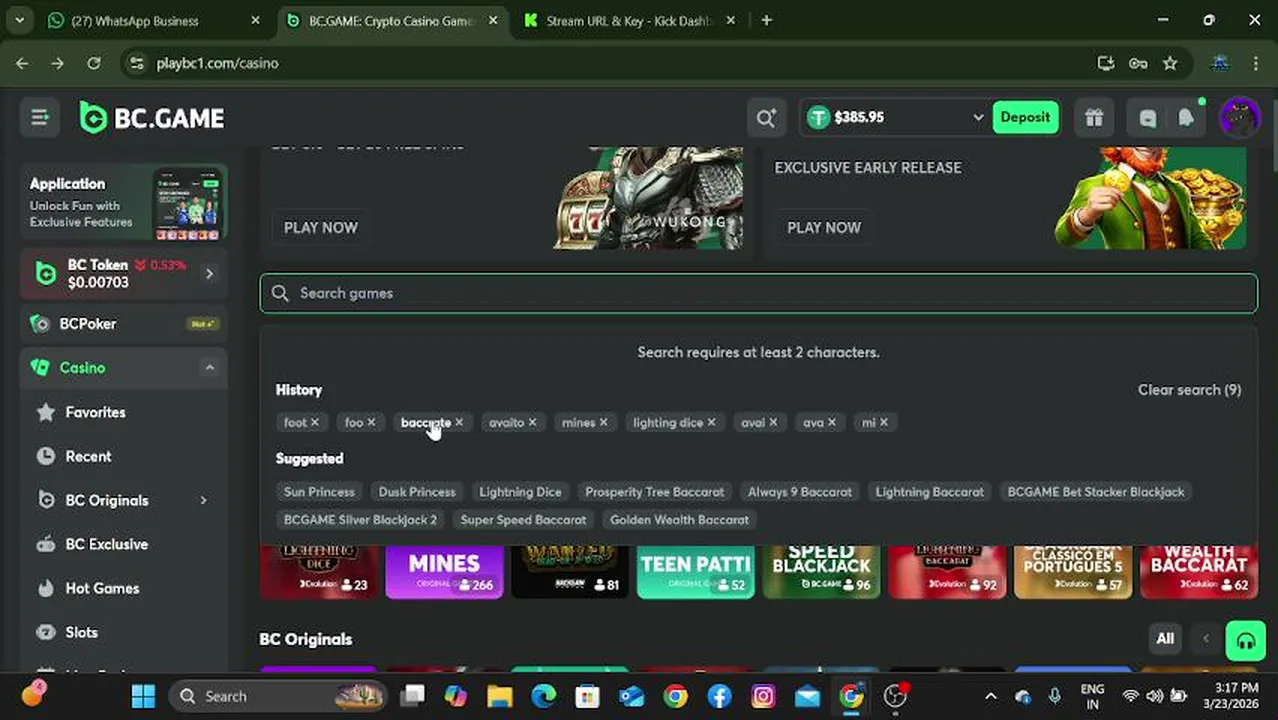The width and height of the screenshot is (1278, 720).
Task: Remove 'lighting dice' from search history
Action: [x=711, y=422]
